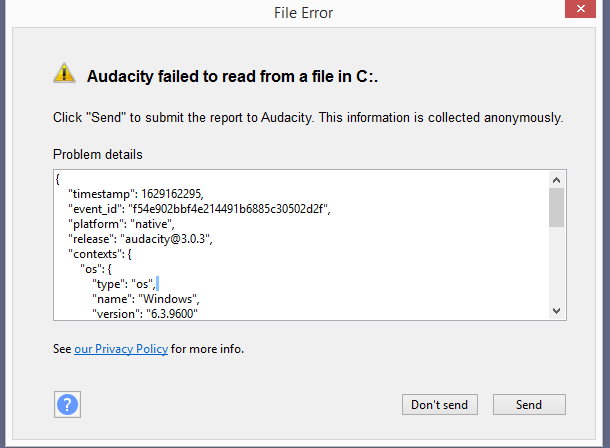
Task: Click the scrollbar thumb in the Problem details box
Action: point(556,207)
